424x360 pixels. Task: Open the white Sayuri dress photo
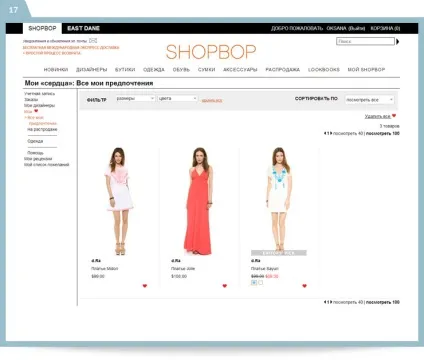pyautogui.click(x=278, y=201)
